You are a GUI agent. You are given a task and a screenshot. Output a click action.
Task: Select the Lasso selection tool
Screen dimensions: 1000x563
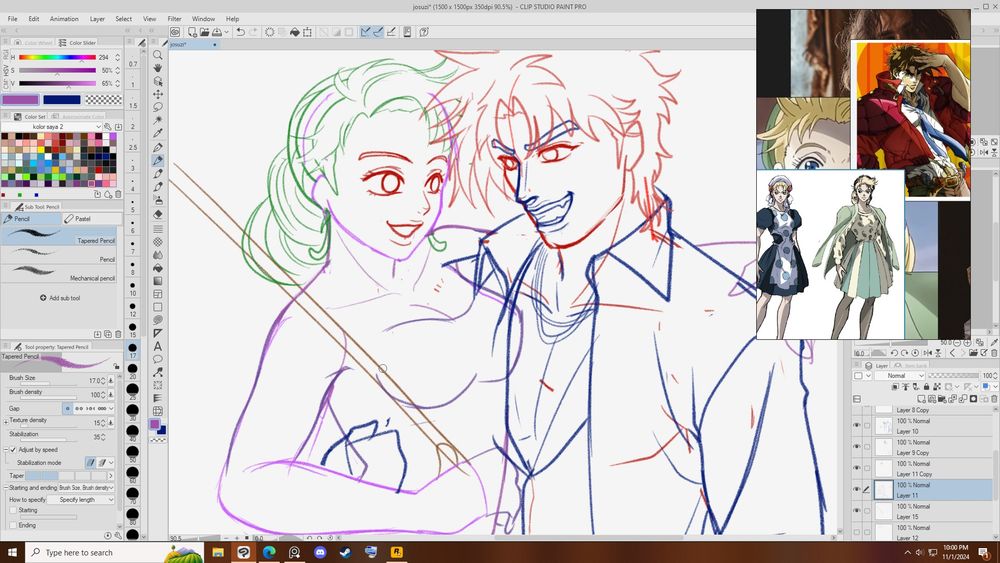158,106
